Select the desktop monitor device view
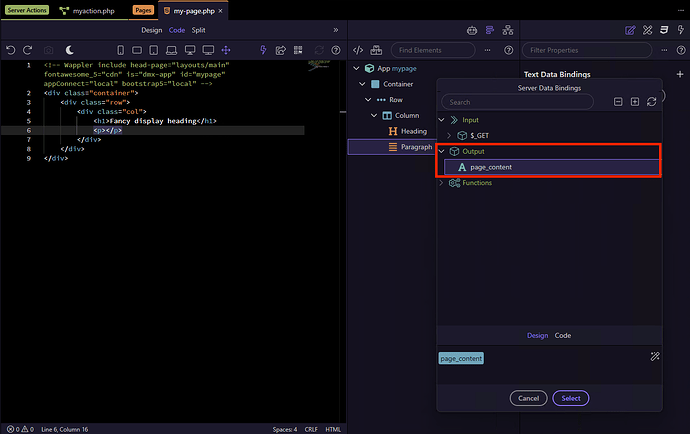 pos(190,50)
